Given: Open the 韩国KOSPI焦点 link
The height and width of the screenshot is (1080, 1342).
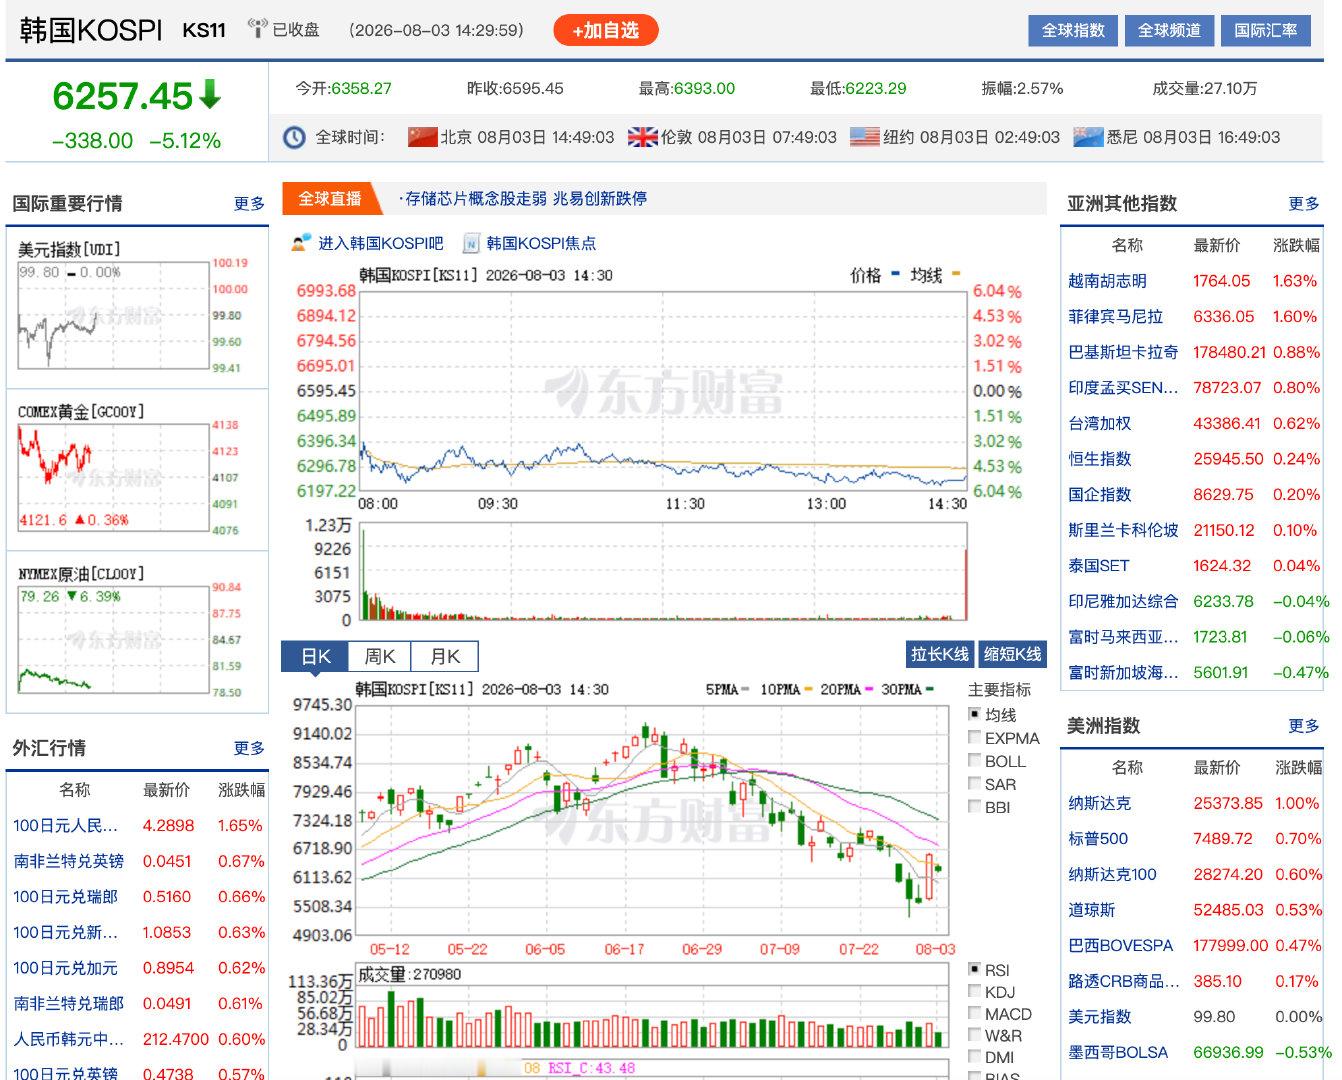Looking at the screenshot, I should pos(541,243).
